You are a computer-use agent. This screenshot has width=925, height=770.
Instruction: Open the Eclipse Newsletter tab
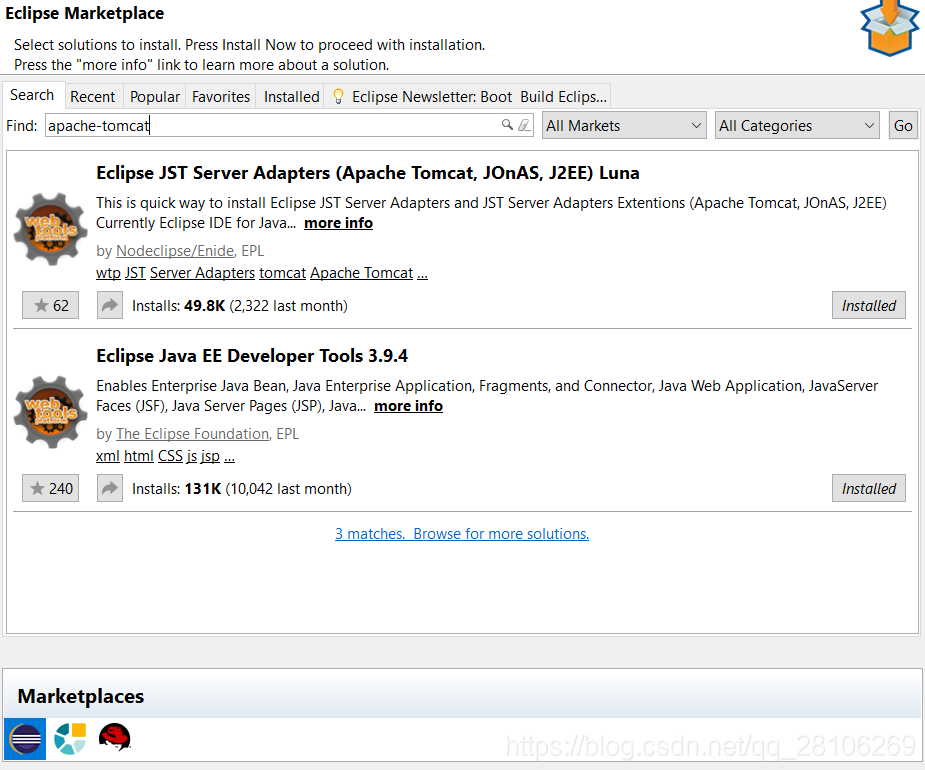click(x=468, y=97)
